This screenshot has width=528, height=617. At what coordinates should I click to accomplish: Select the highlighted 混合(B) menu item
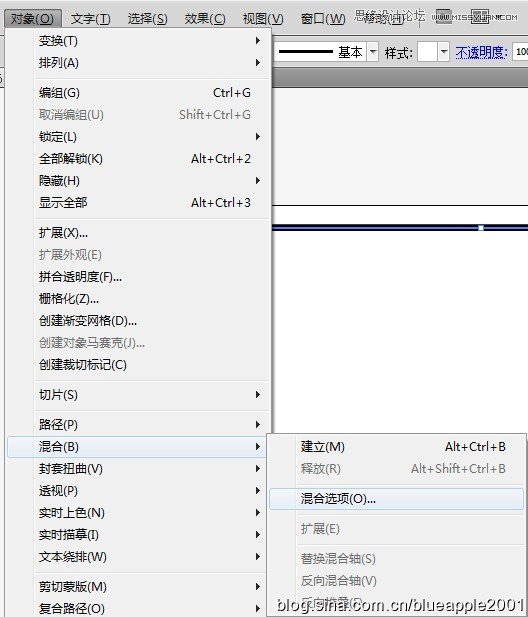tap(138, 447)
